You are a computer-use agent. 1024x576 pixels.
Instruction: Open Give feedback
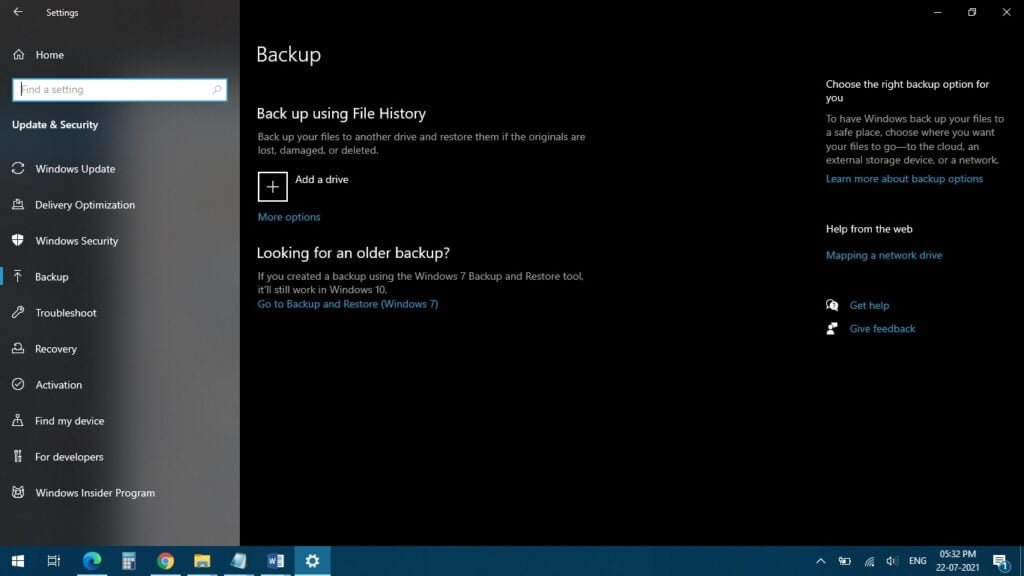[x=882, y=329]
